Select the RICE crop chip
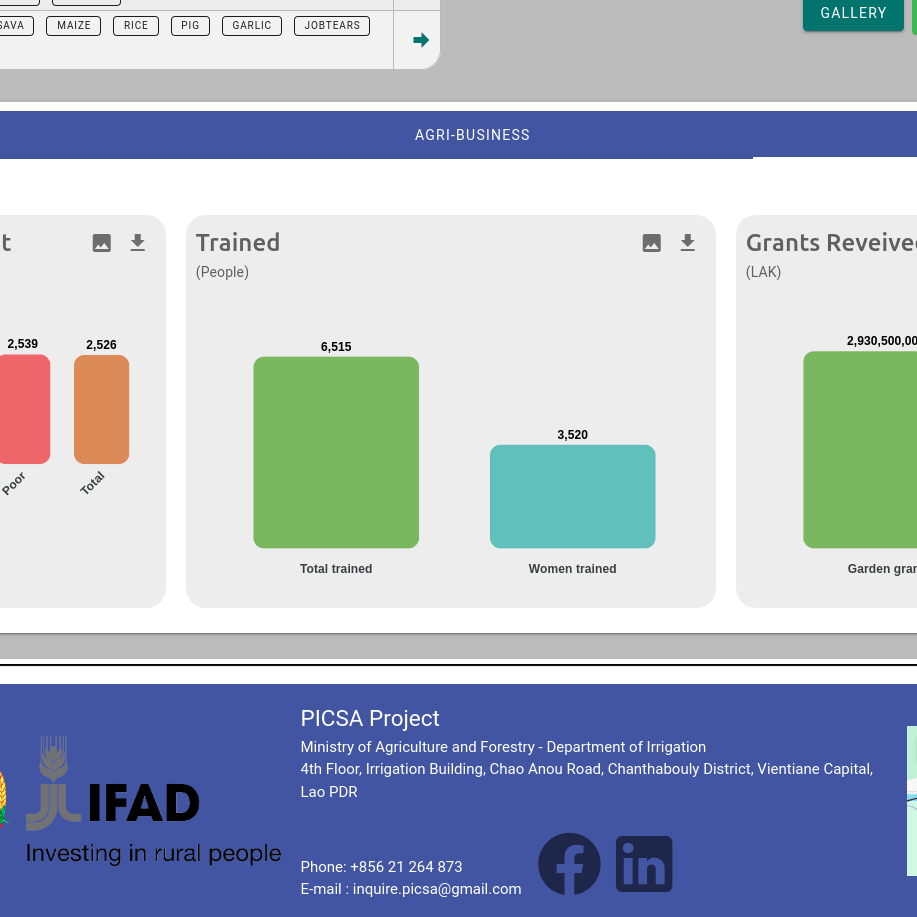 [x=136, y=26]
